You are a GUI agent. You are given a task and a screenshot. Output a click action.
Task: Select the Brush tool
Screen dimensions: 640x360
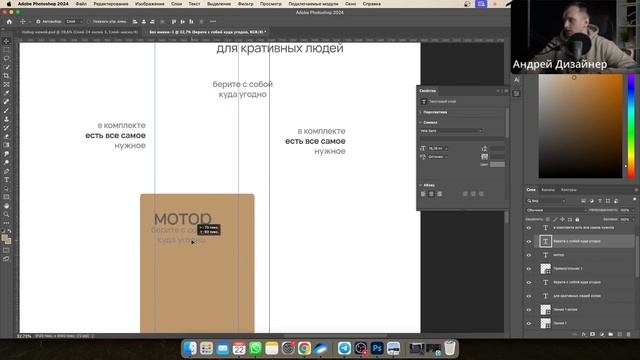(x=7, y=110)
